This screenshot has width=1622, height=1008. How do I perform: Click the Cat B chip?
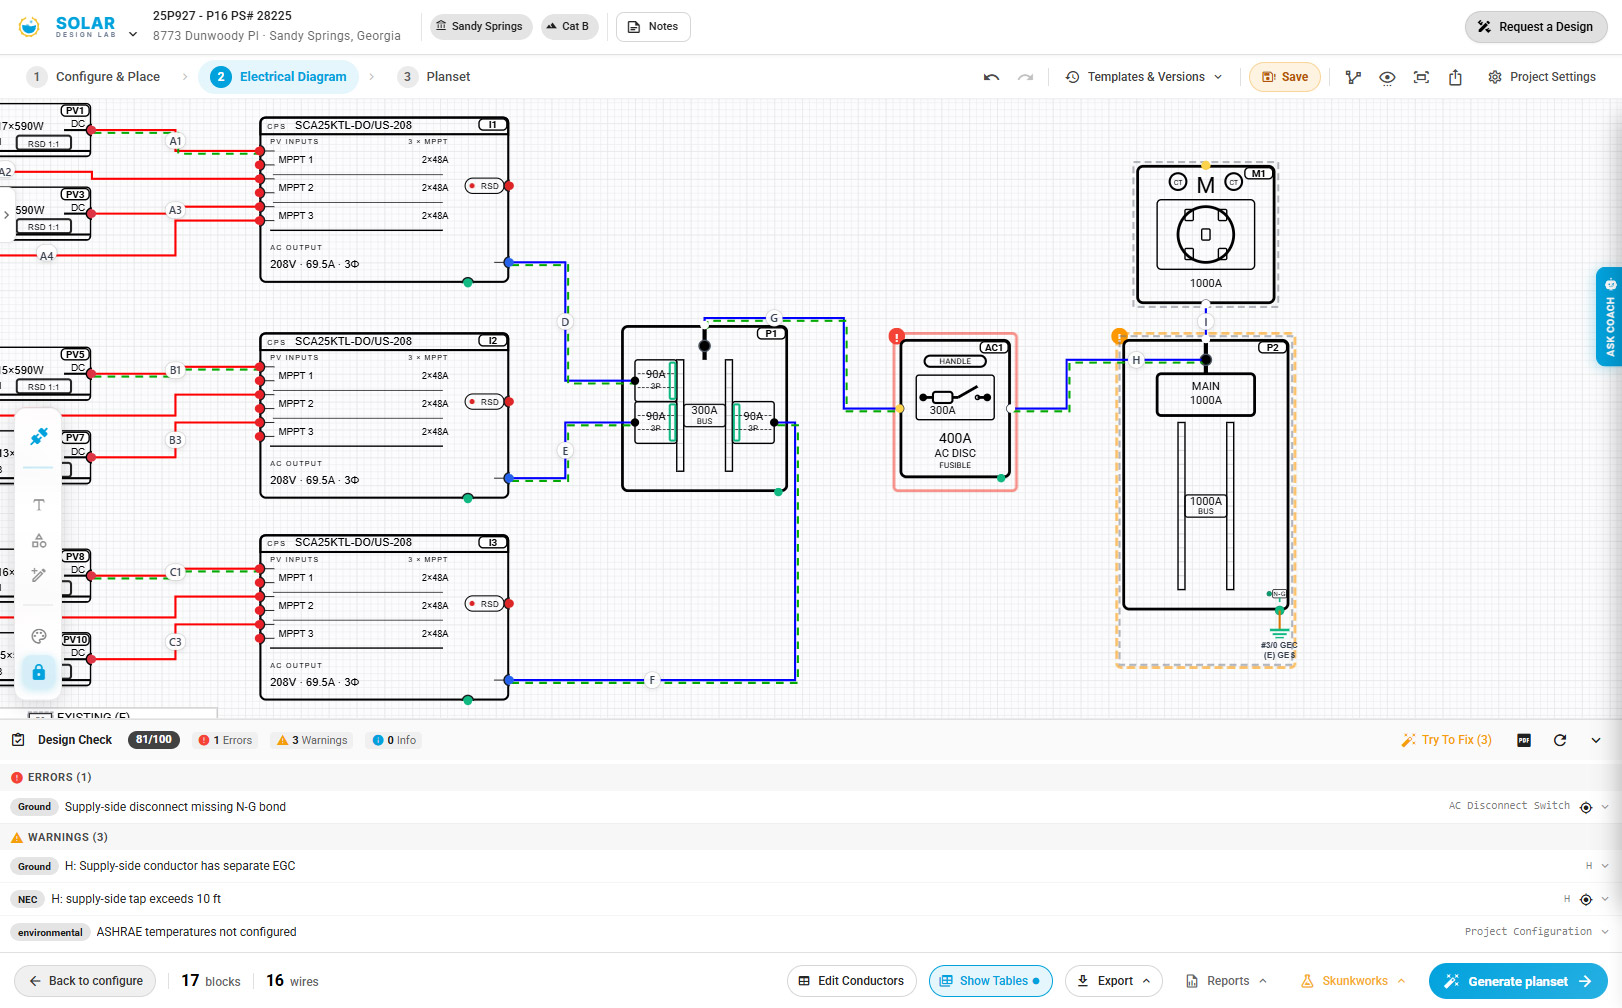(x=569, y=27)
